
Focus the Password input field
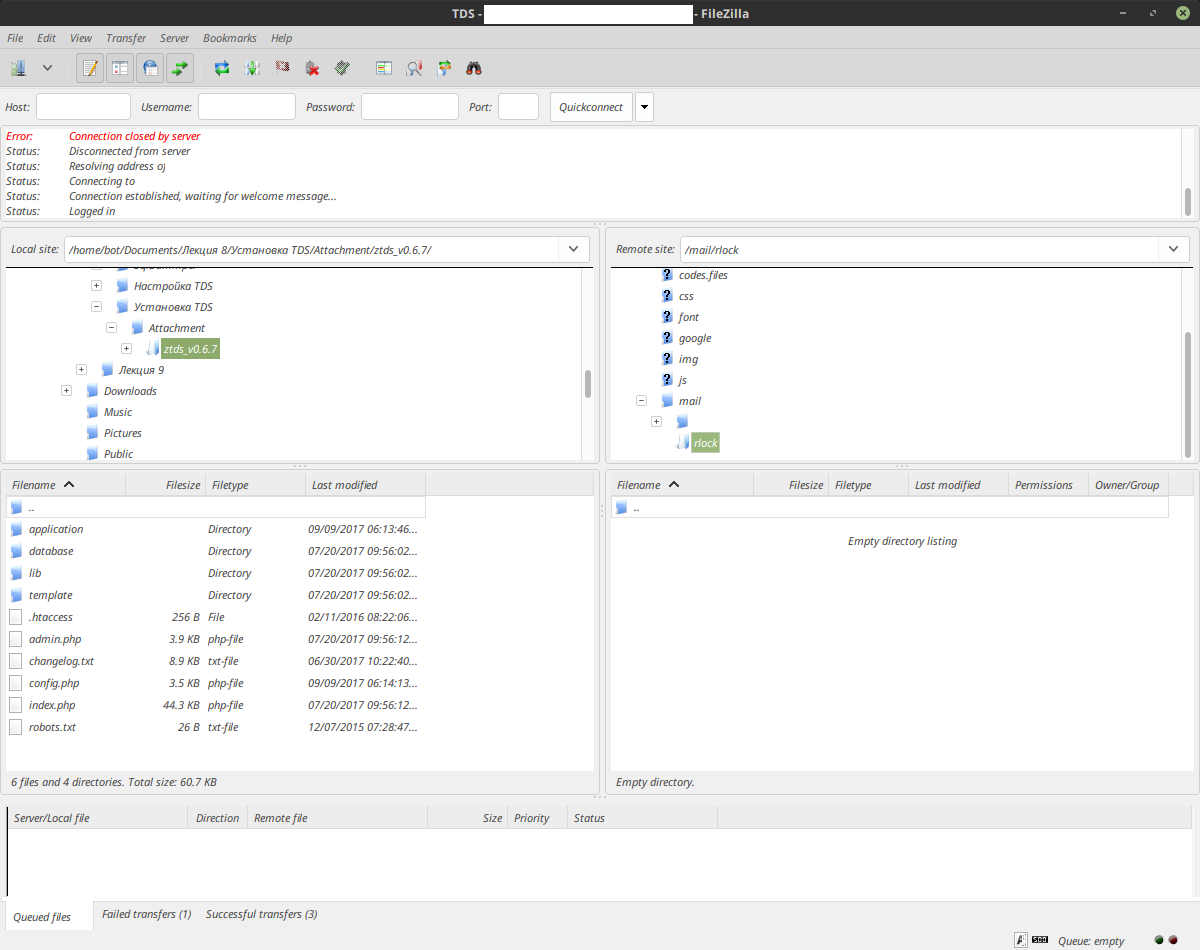tap(410, 107)
